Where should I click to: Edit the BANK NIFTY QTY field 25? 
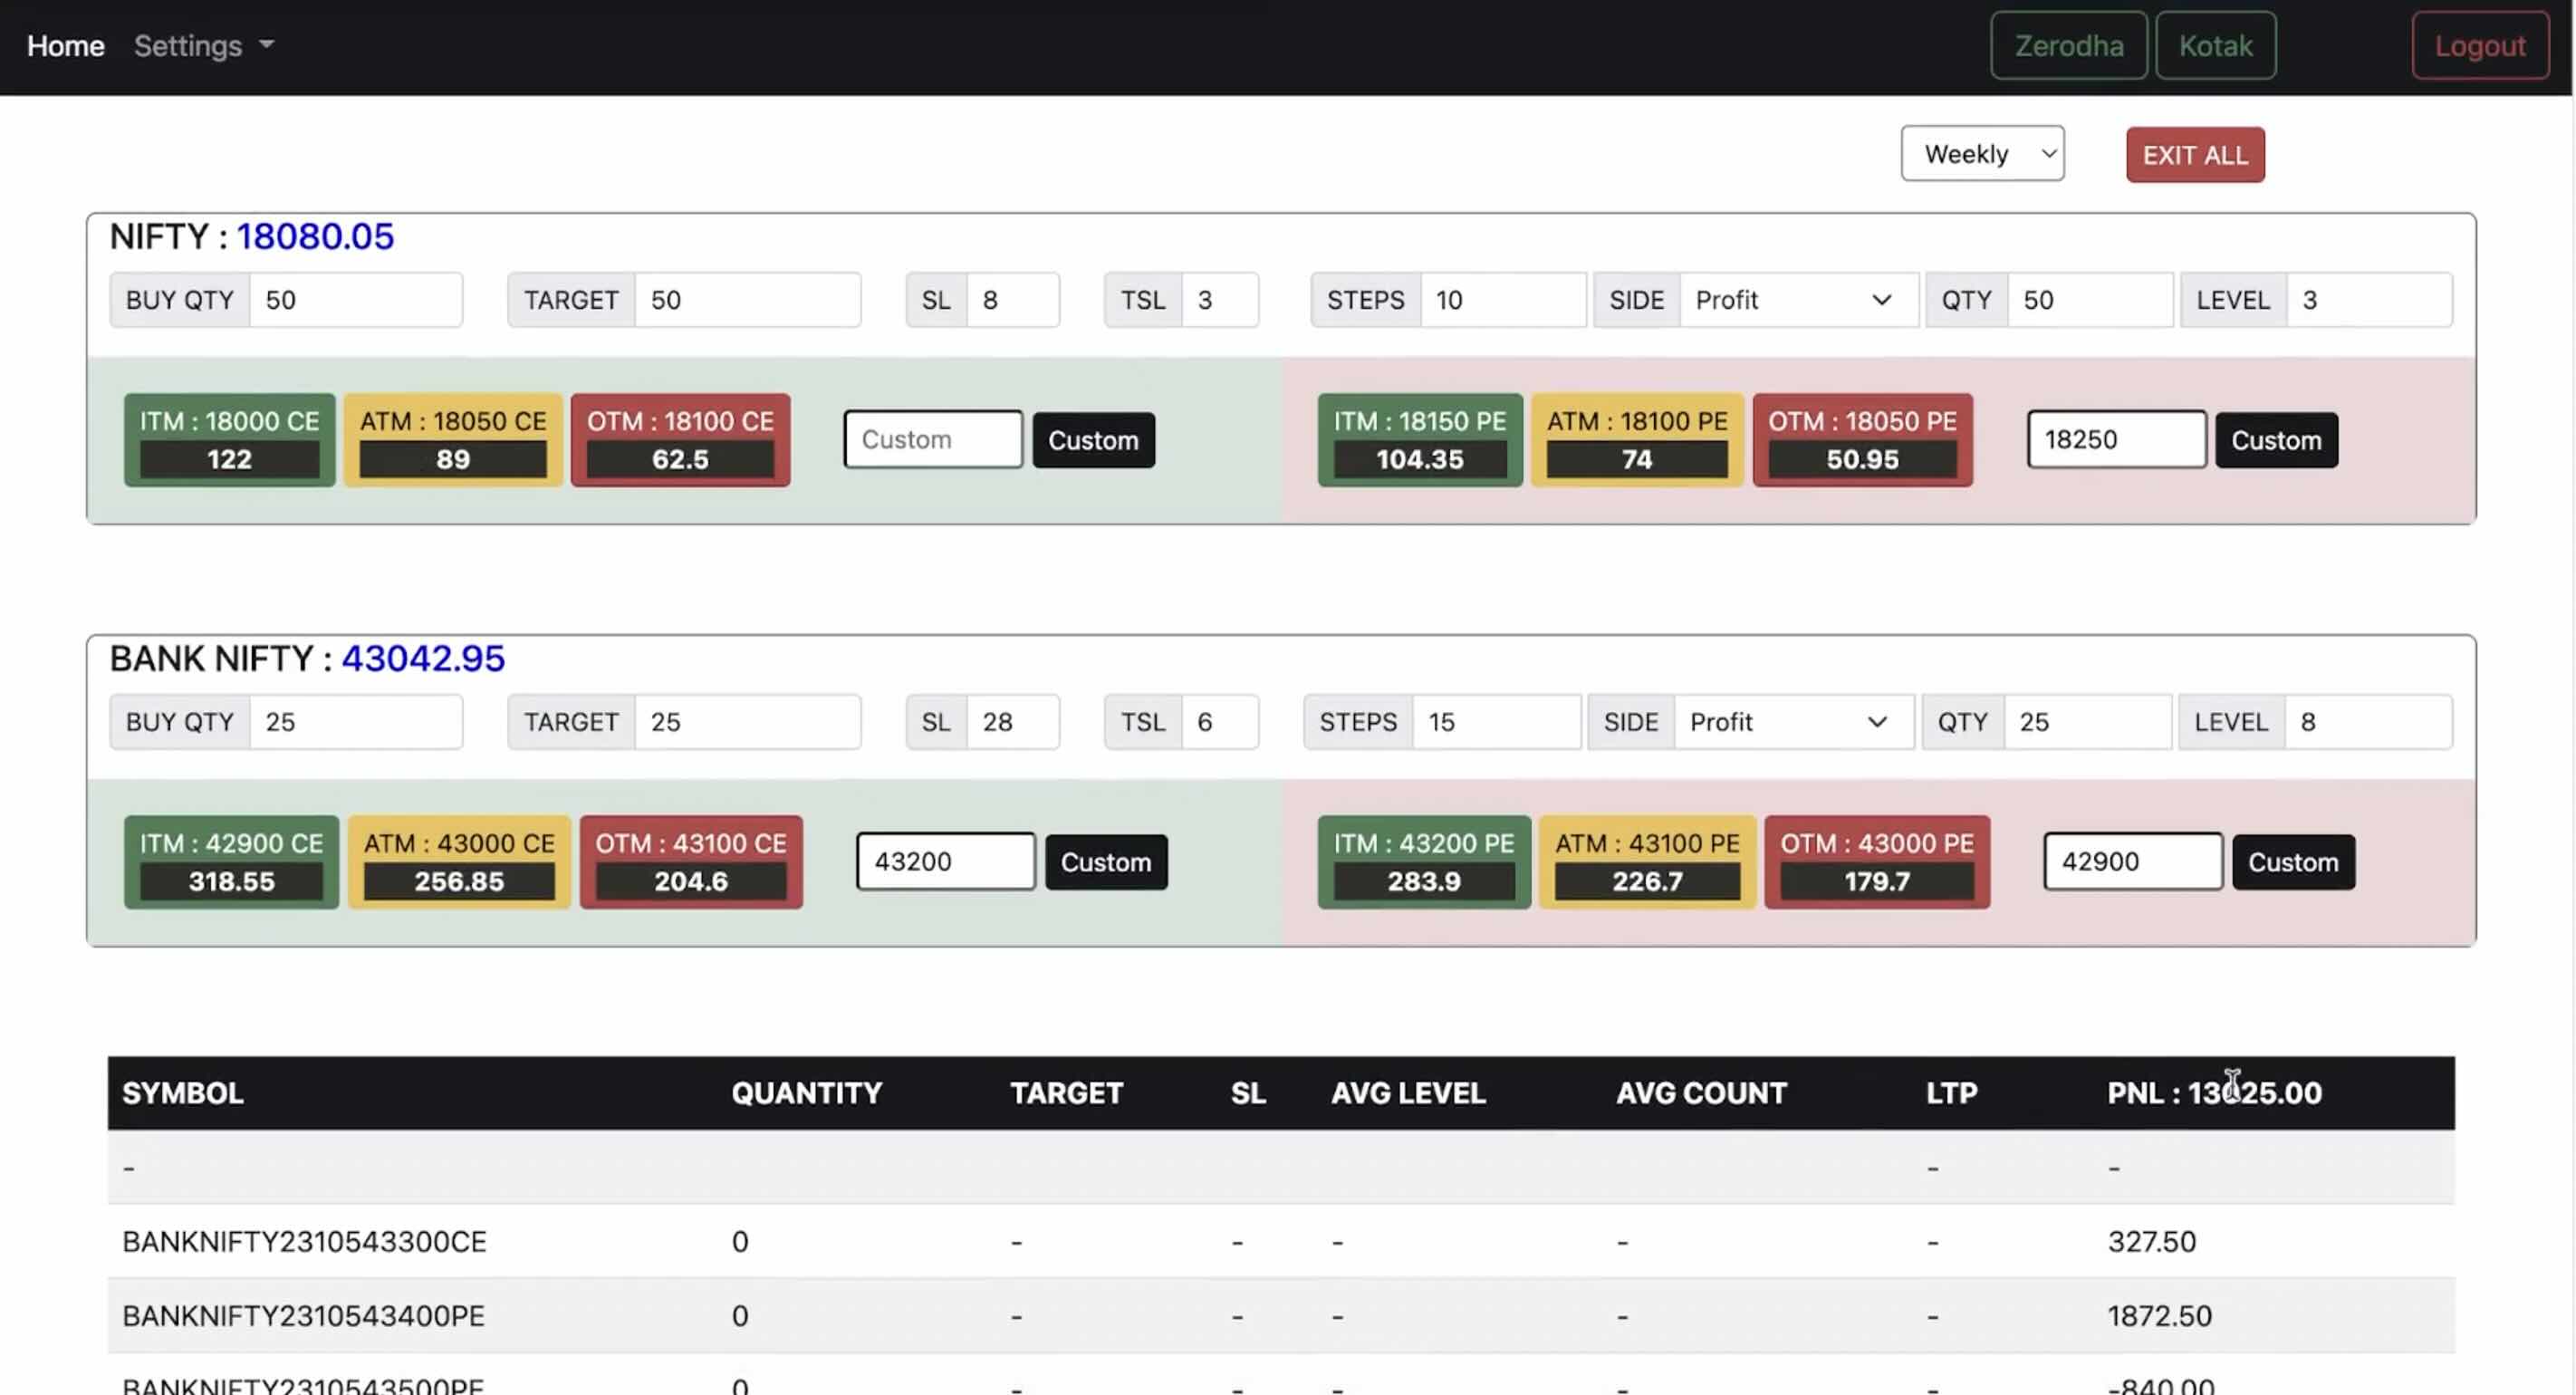point(2087,722)
